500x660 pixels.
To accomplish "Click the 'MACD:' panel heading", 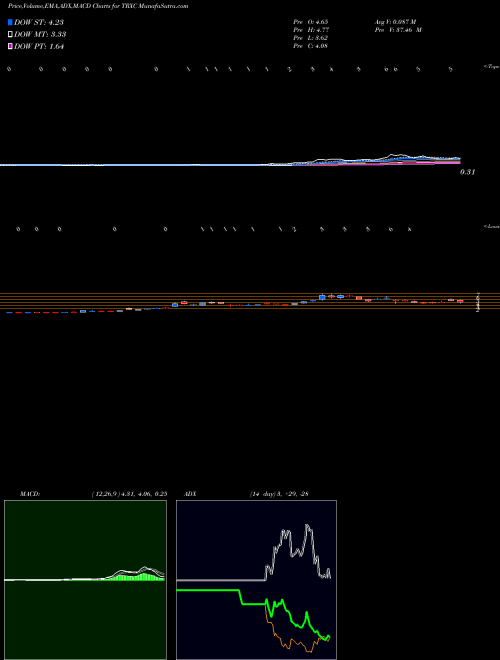I will tap(30, 494).
